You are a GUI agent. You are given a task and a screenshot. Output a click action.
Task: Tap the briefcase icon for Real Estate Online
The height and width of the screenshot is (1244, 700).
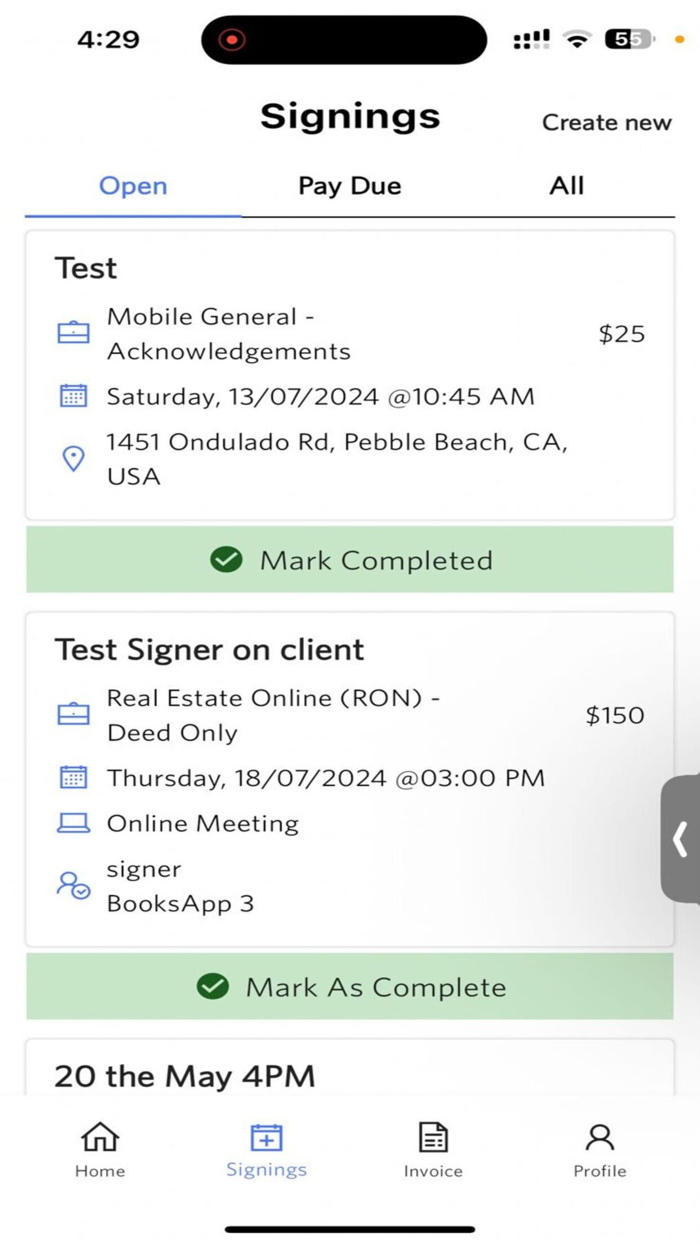73,714
